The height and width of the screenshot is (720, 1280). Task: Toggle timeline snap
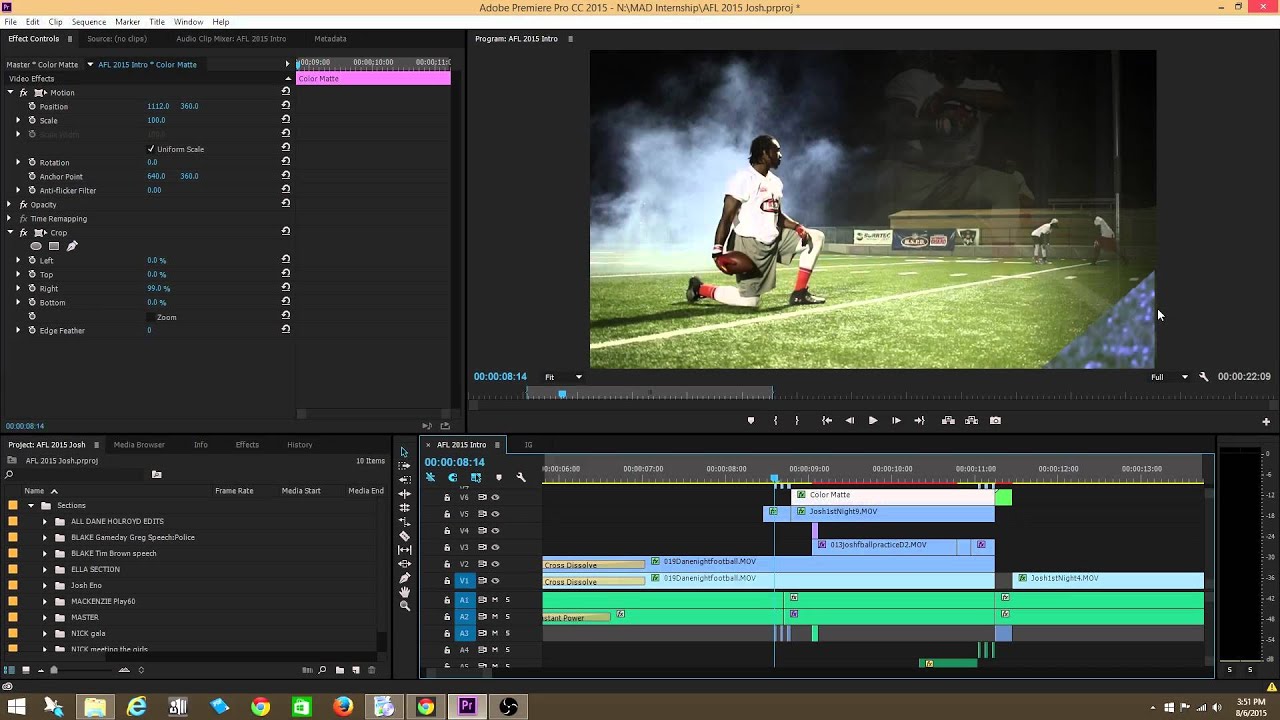coord(453,477)
